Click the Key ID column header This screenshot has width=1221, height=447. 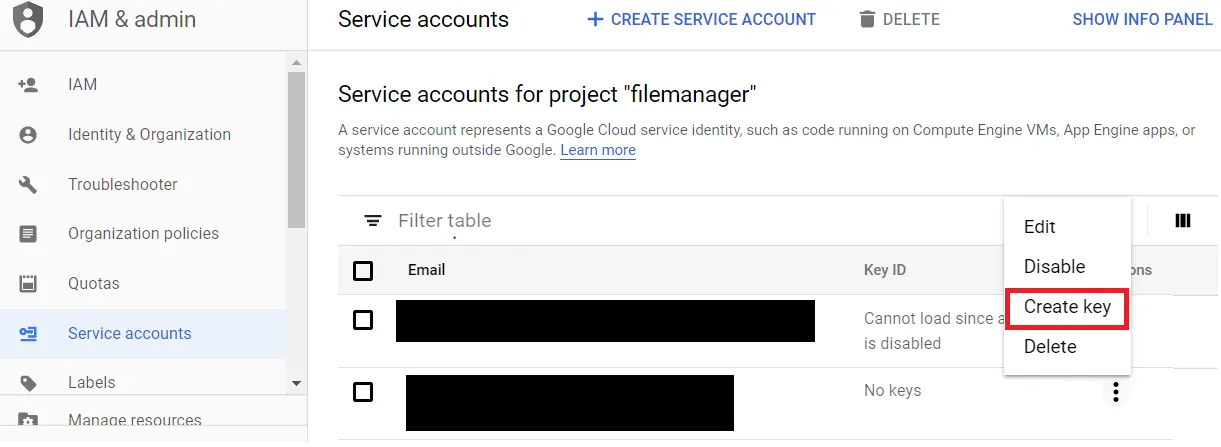(885, 270)
